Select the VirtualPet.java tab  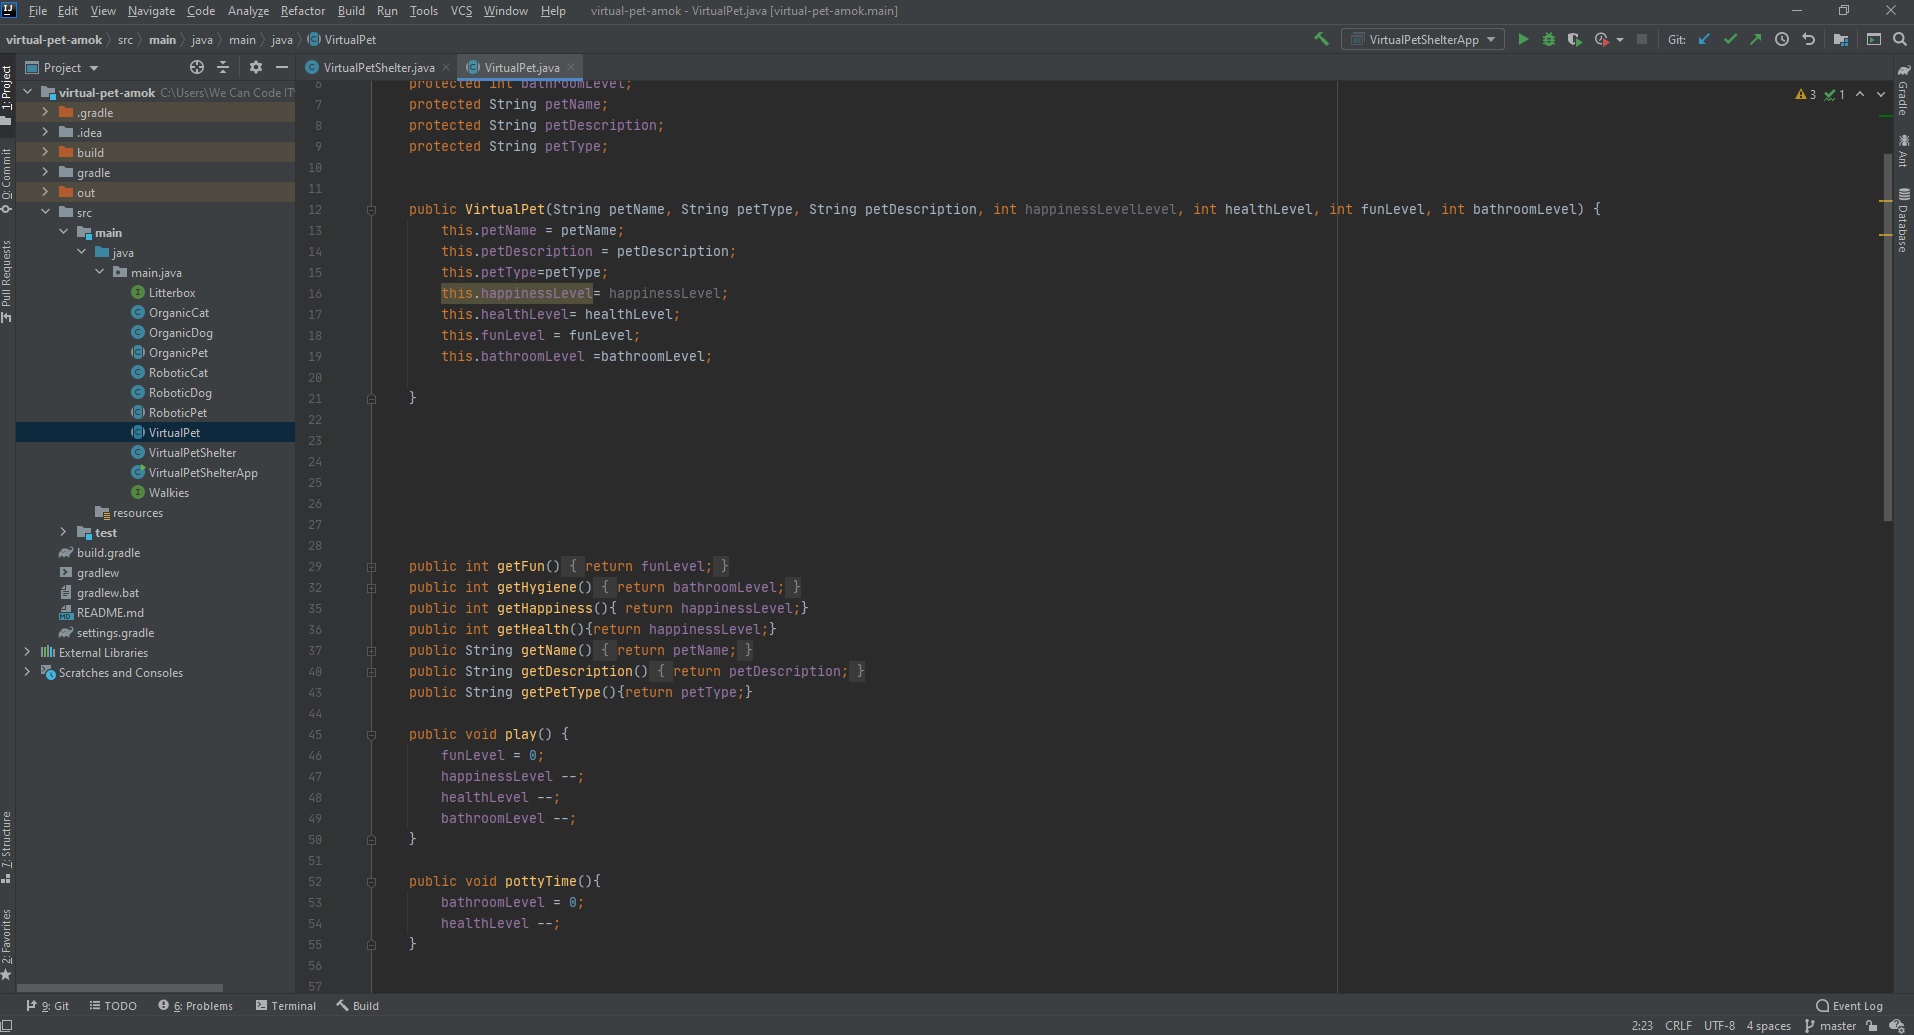(x=522, y=67)
